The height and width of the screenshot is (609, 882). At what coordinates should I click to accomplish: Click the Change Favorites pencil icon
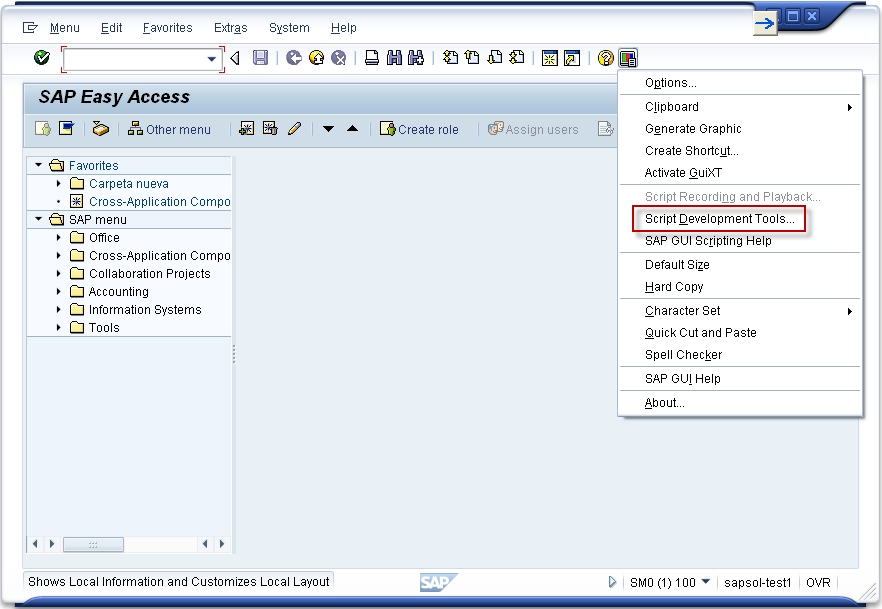click(x=294, y=129)
